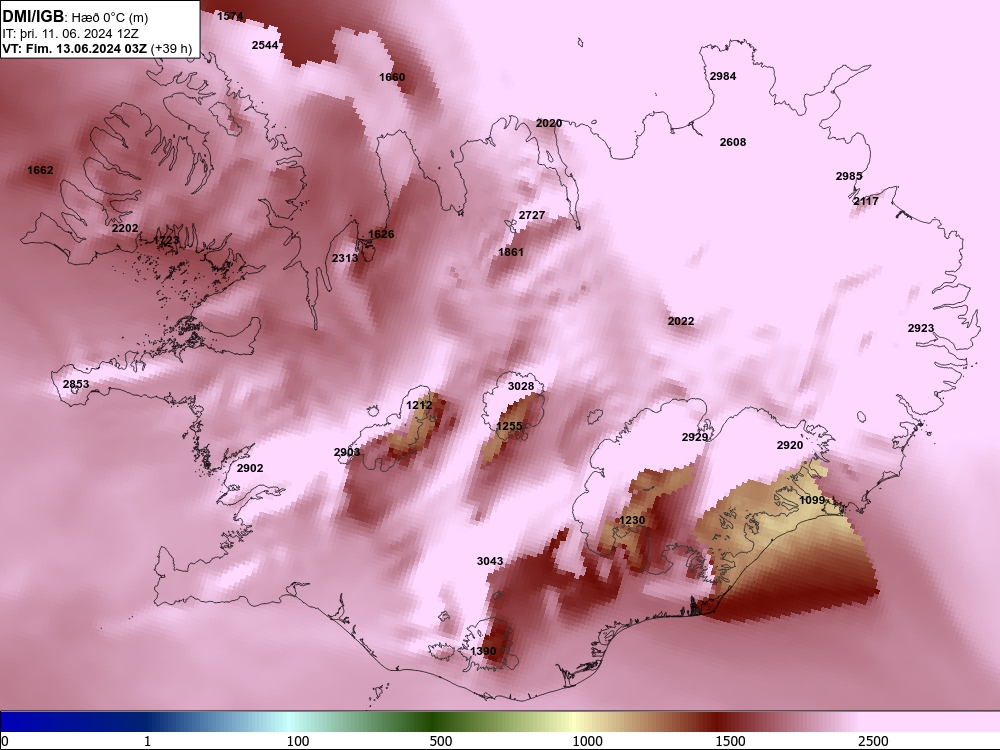Click the map value 1626
The width and height of the screenshot is (1000, 750).
pyautogui.click(x=381, y=234)
